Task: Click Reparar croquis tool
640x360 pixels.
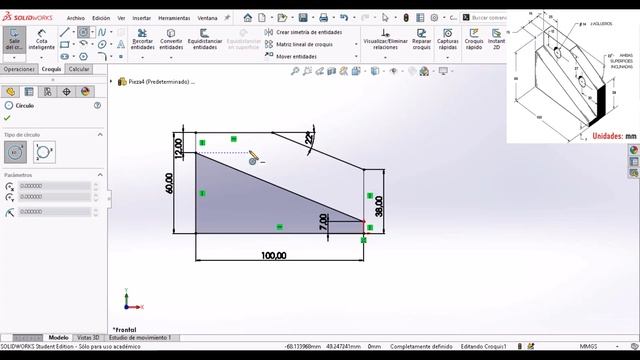Action: pos(422,40)
